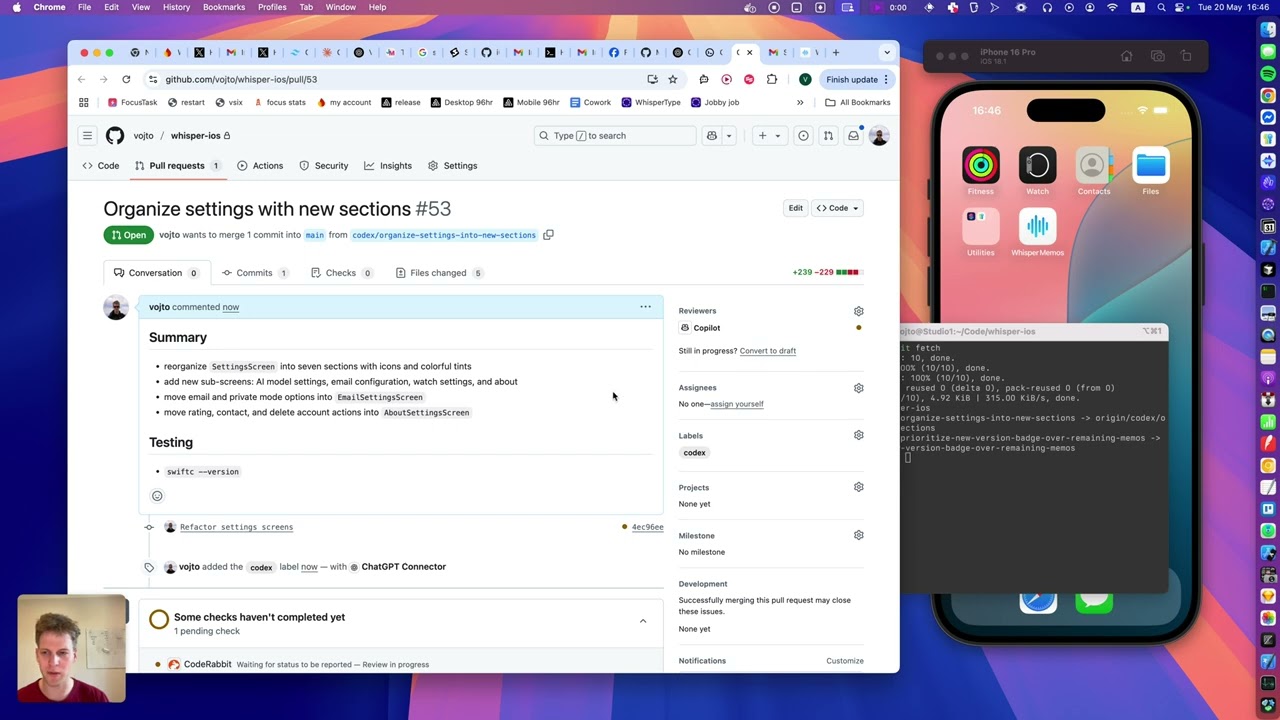This screenshot has height=720, width=1280.
Task: Go back in Chrome
Action: [x=81, y=80]
